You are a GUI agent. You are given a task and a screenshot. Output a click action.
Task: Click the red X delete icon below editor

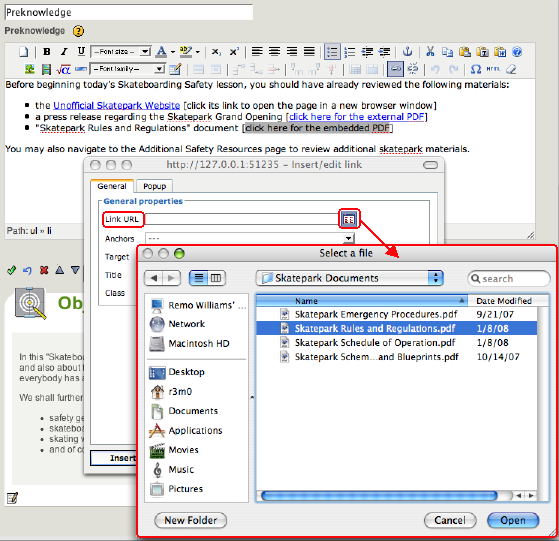[44, 270]
